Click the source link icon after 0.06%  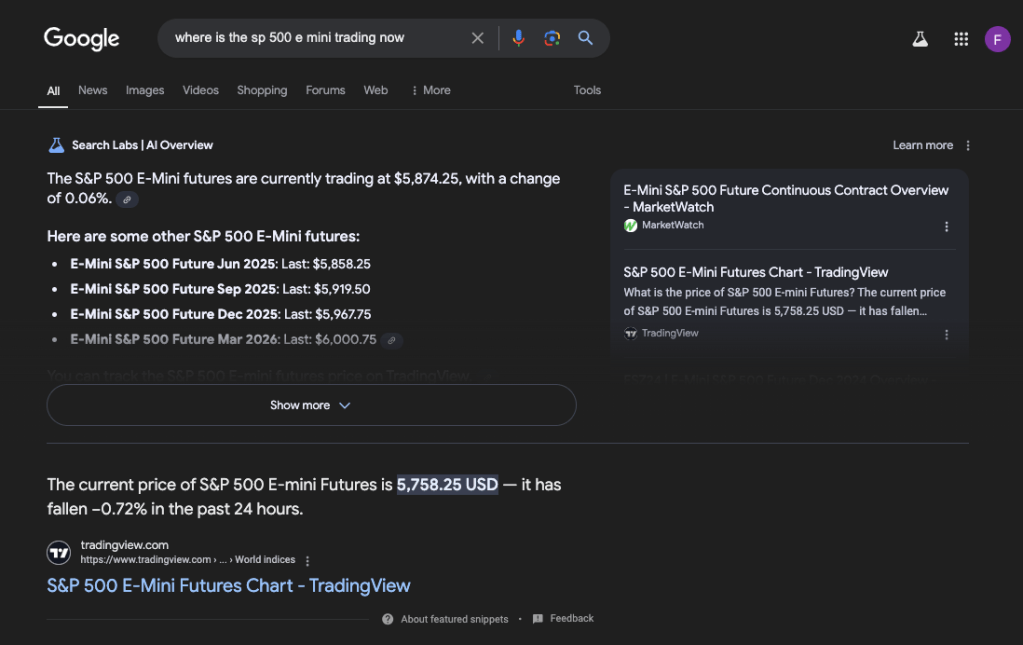click(x=127, y=199)
